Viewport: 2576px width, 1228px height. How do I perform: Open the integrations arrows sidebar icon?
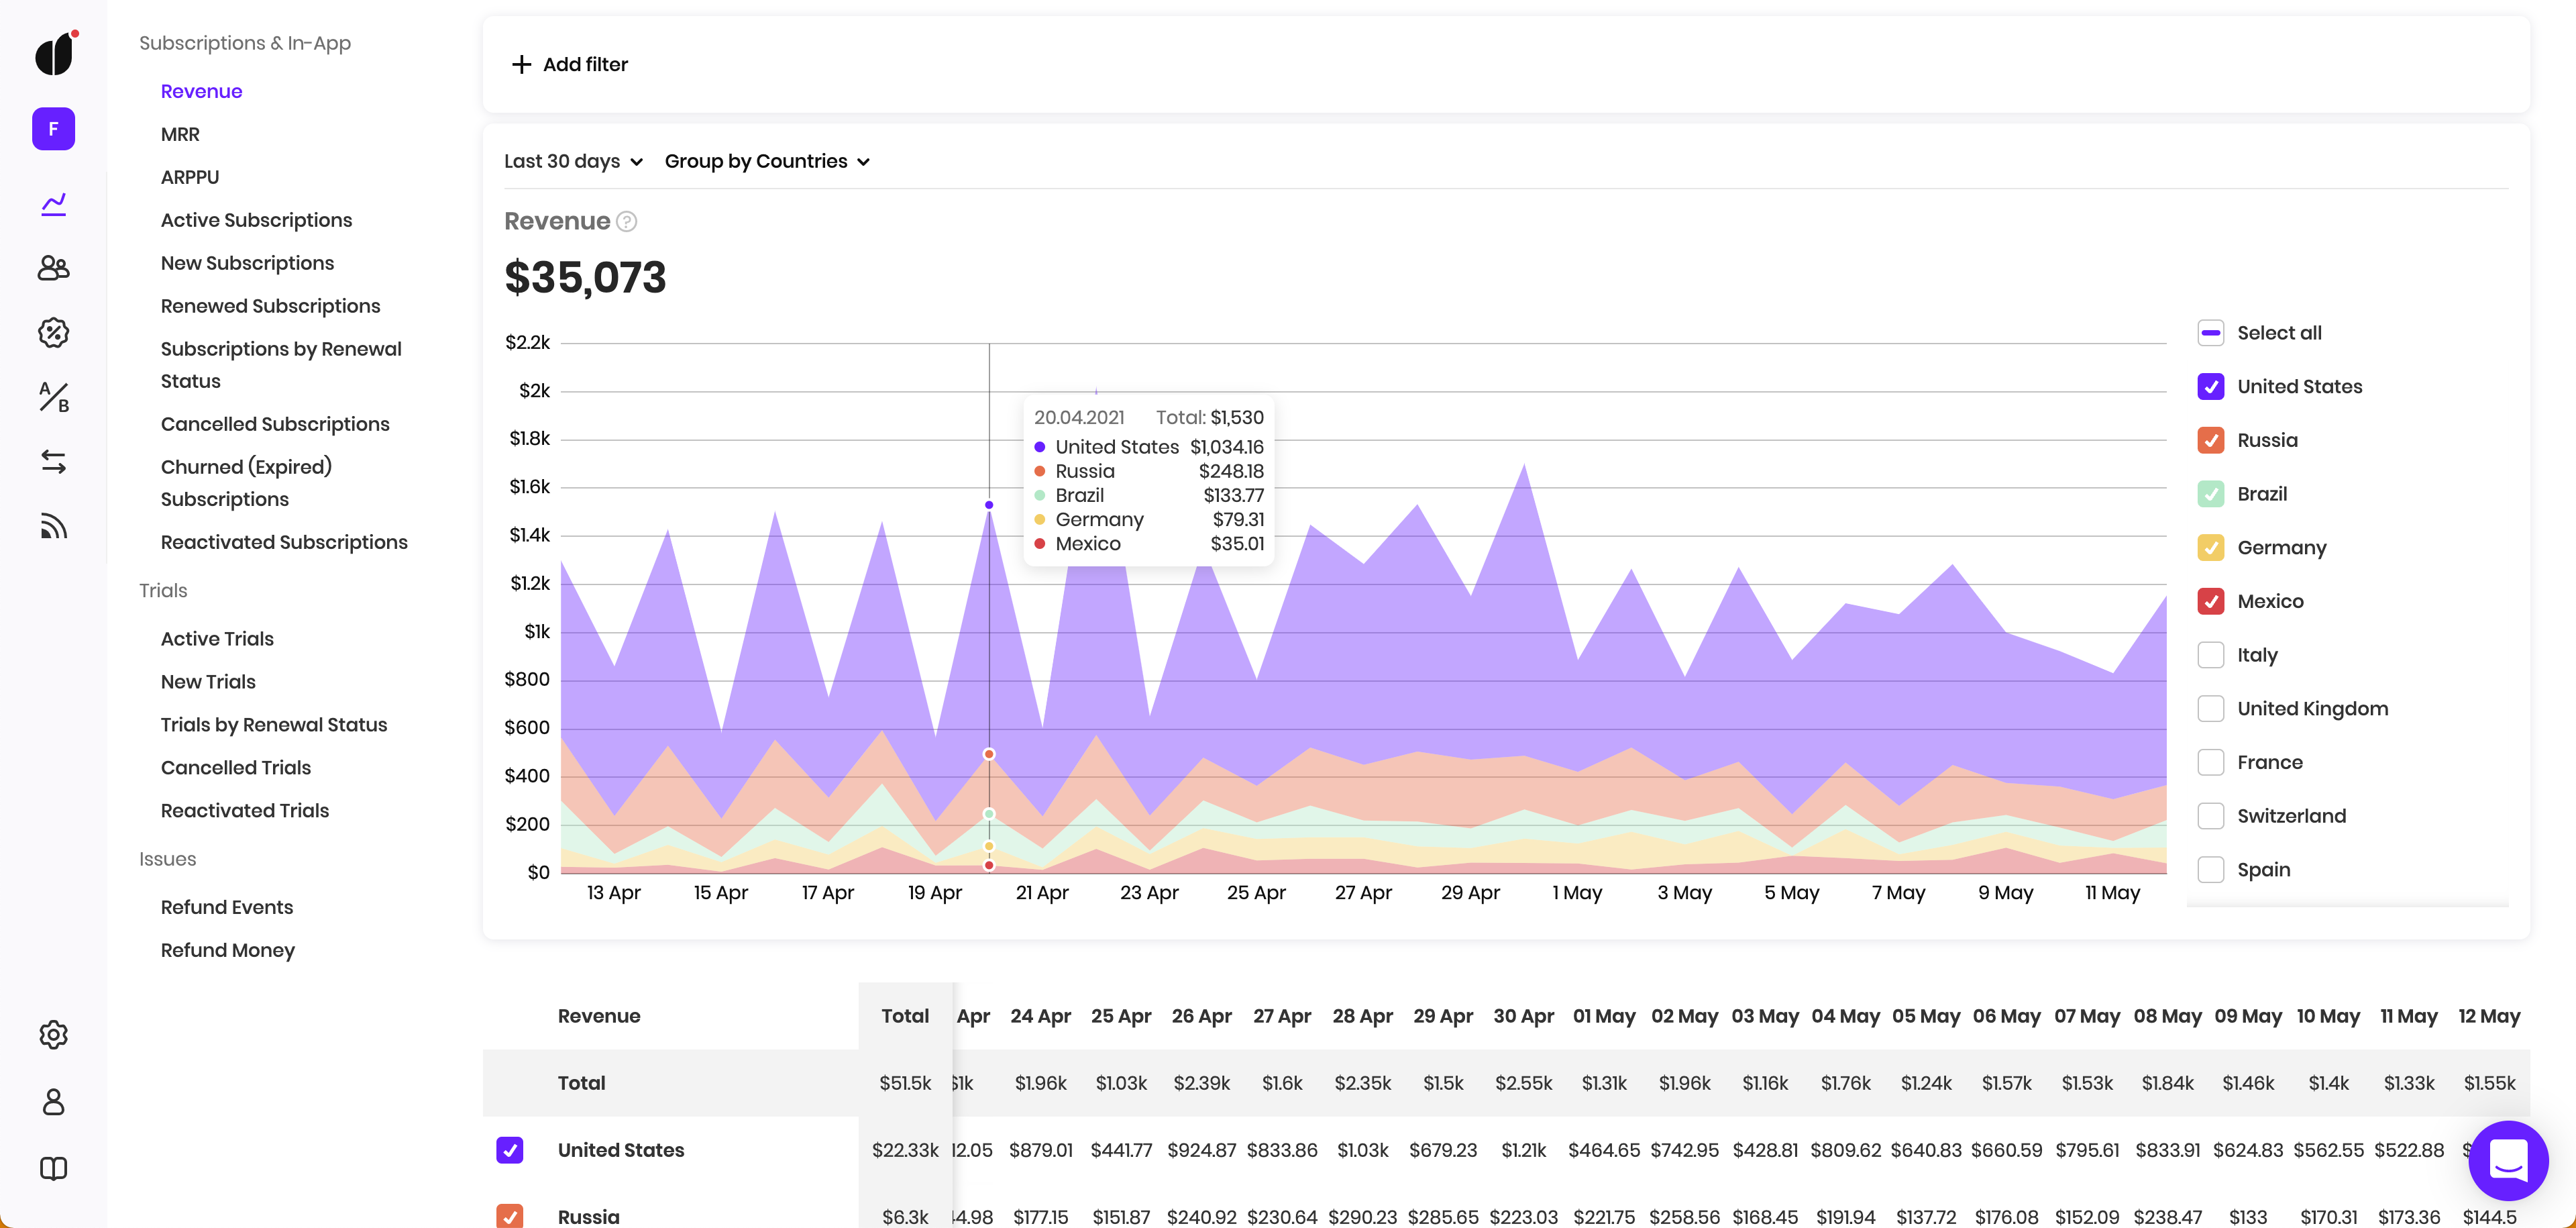pos(54,461)
